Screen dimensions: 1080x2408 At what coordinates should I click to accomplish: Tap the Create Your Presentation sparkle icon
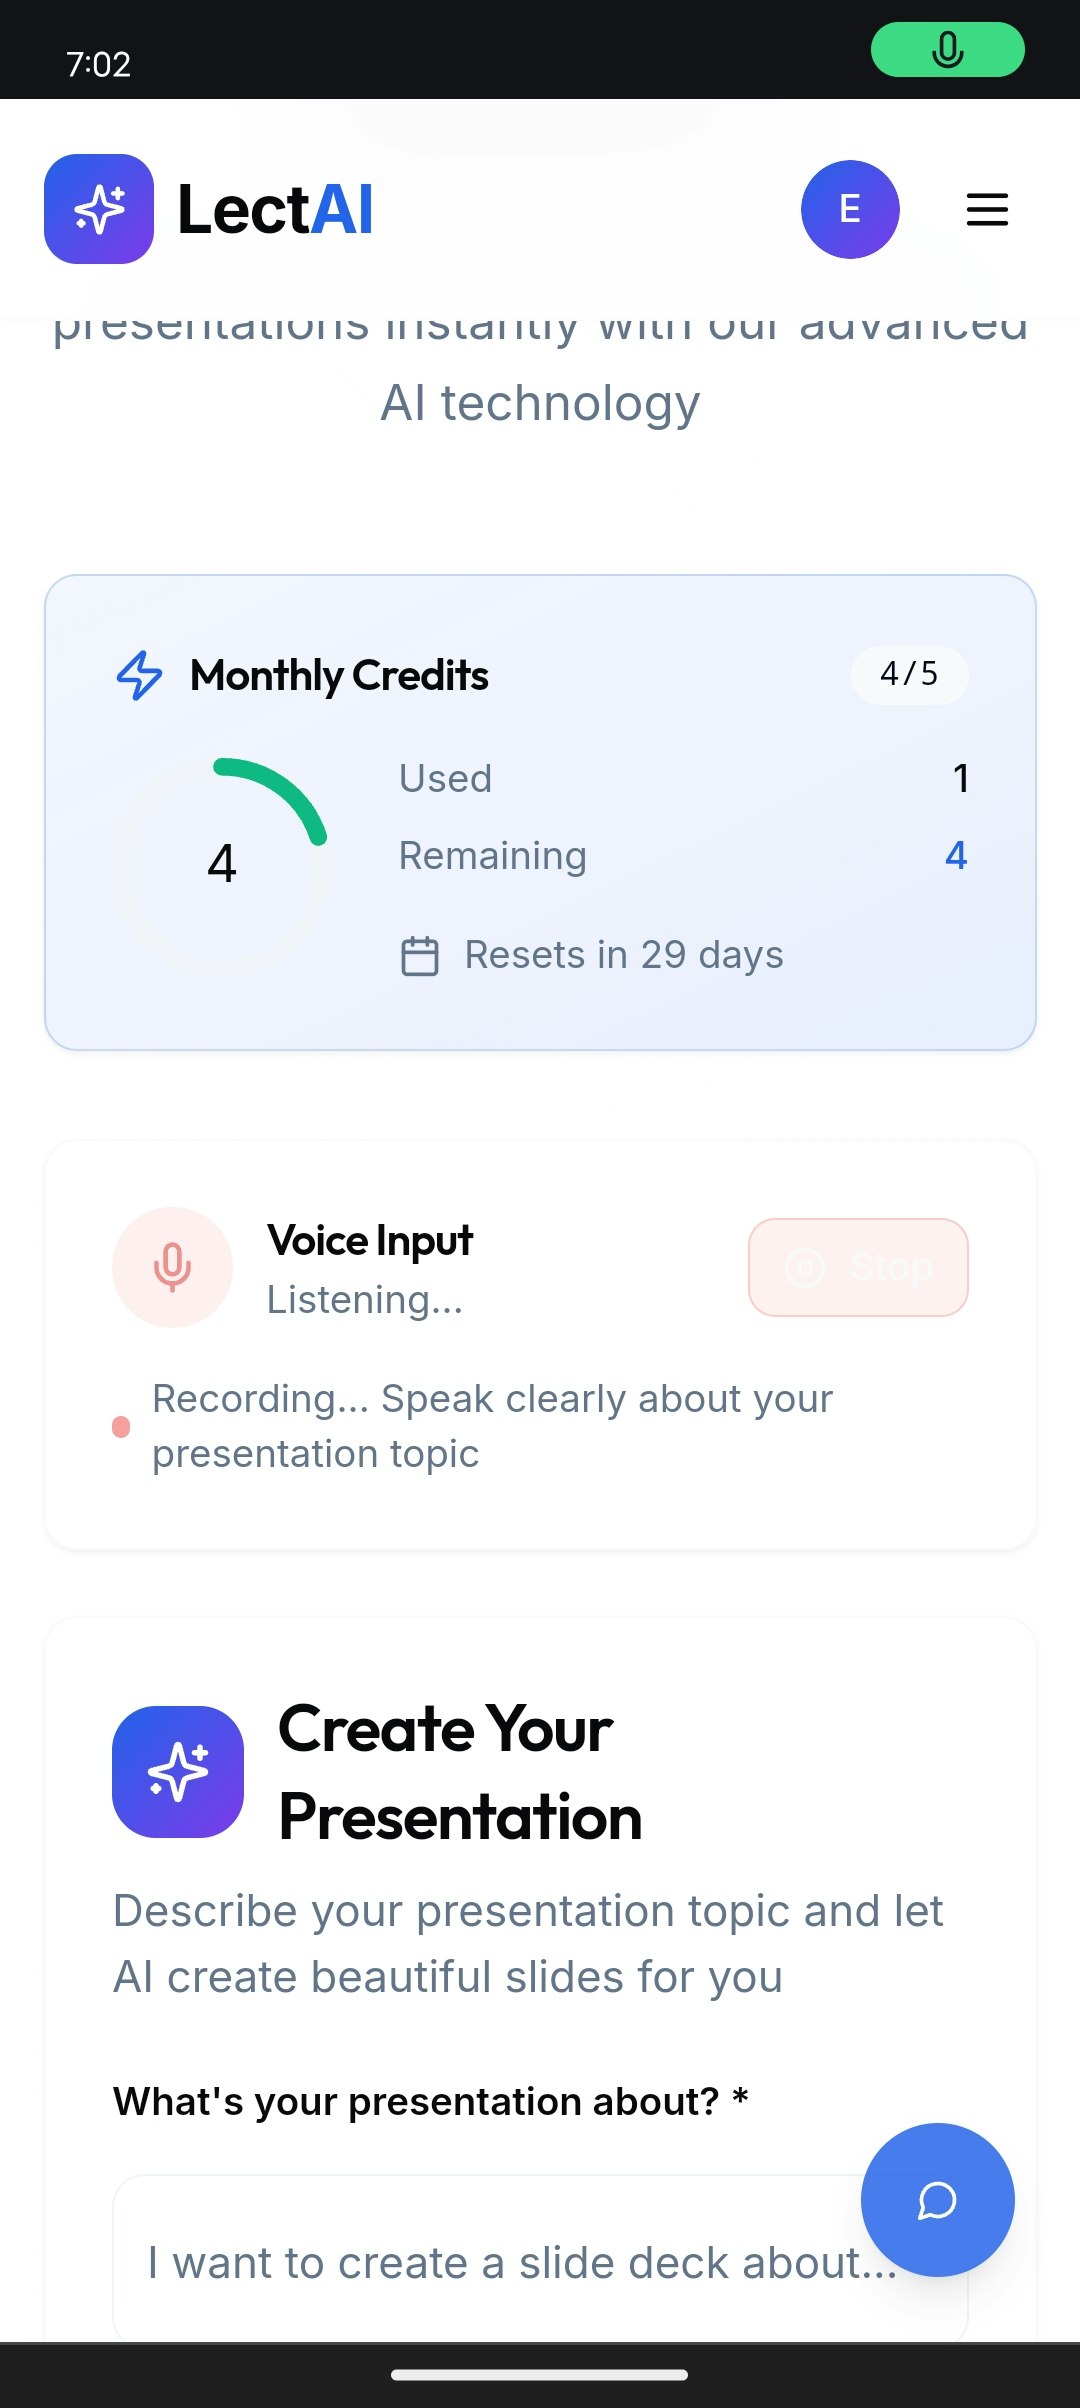tap(178, 1772)
